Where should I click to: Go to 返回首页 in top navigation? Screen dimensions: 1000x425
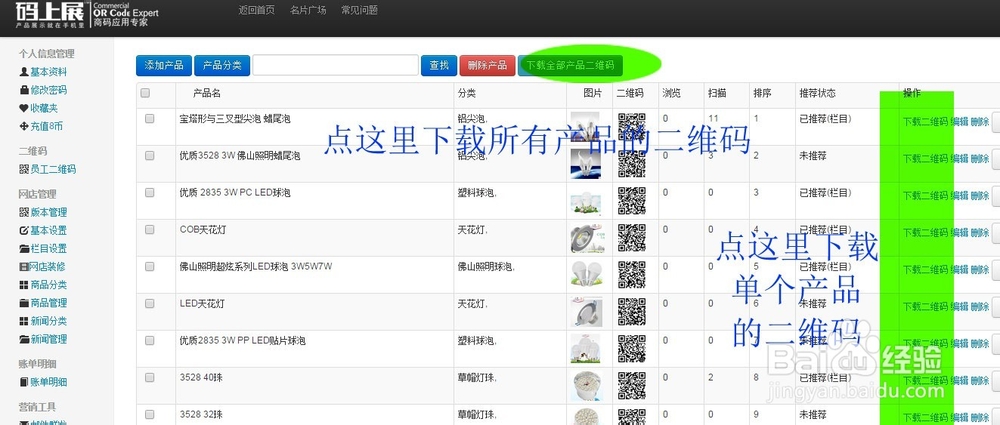257,10
